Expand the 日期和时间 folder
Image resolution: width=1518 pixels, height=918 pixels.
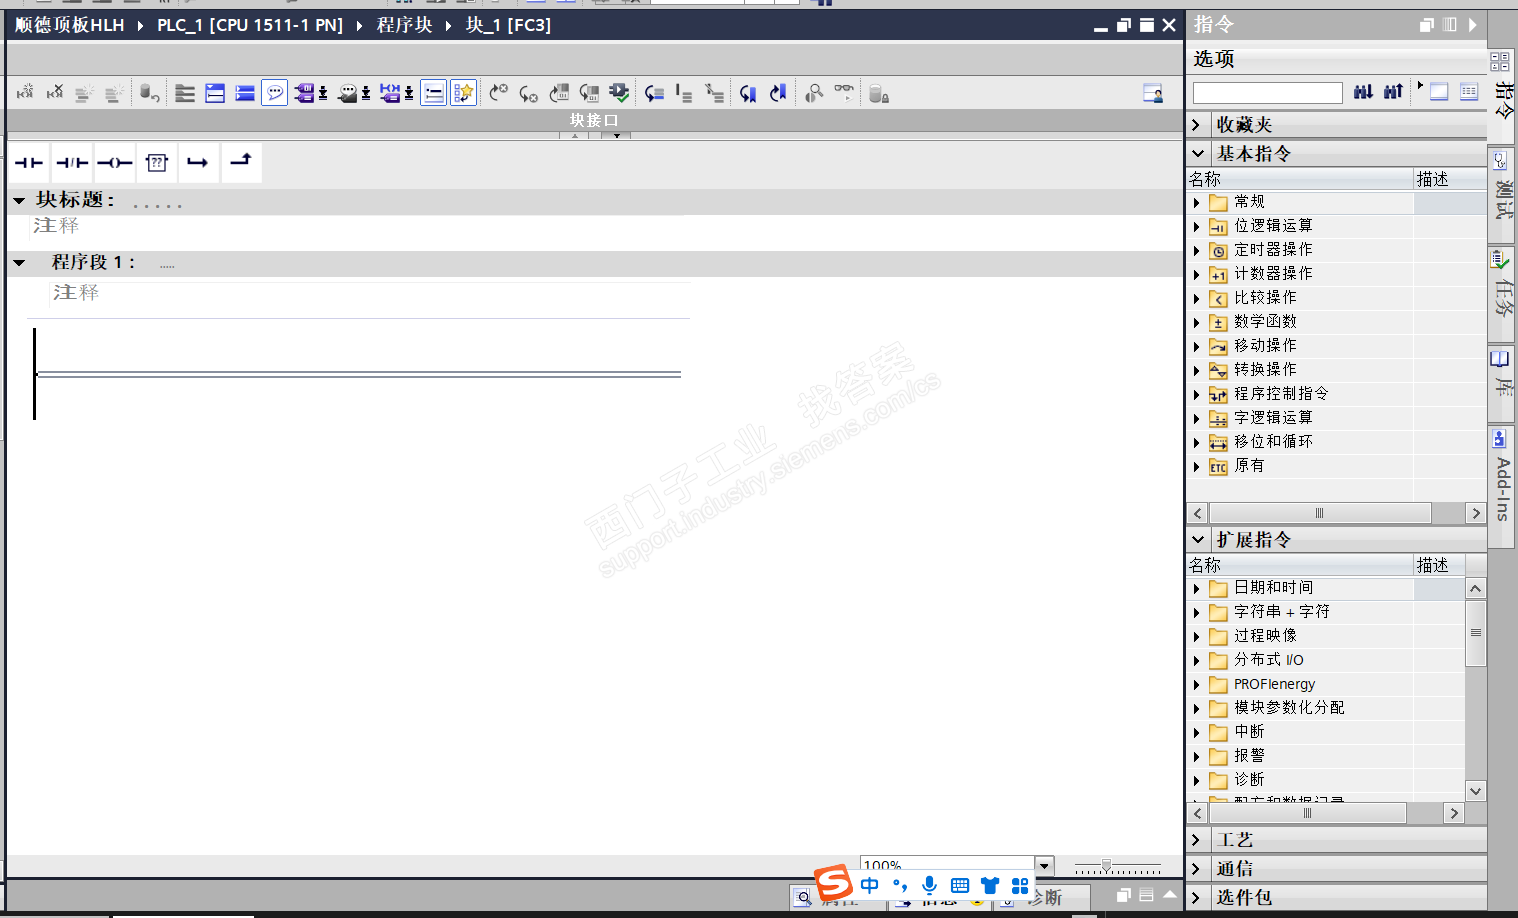pos(1197,588)
